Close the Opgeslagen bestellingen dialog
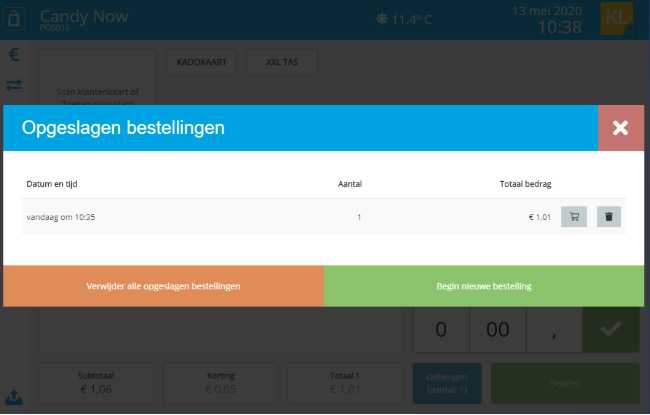Image resolution: width=650 pixels, height=415 pixels. tap(621, 128)
